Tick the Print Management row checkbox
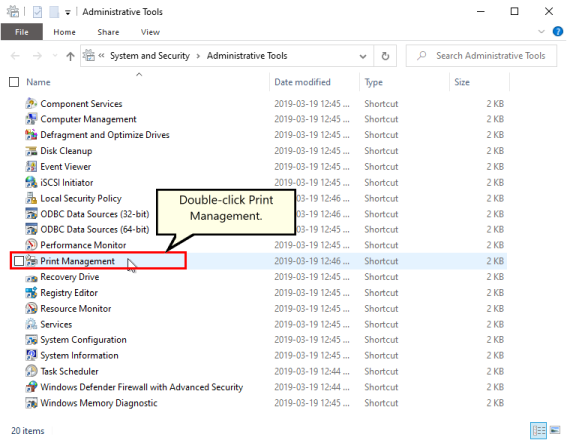This screenshot has width=567, height=440. 19,261
